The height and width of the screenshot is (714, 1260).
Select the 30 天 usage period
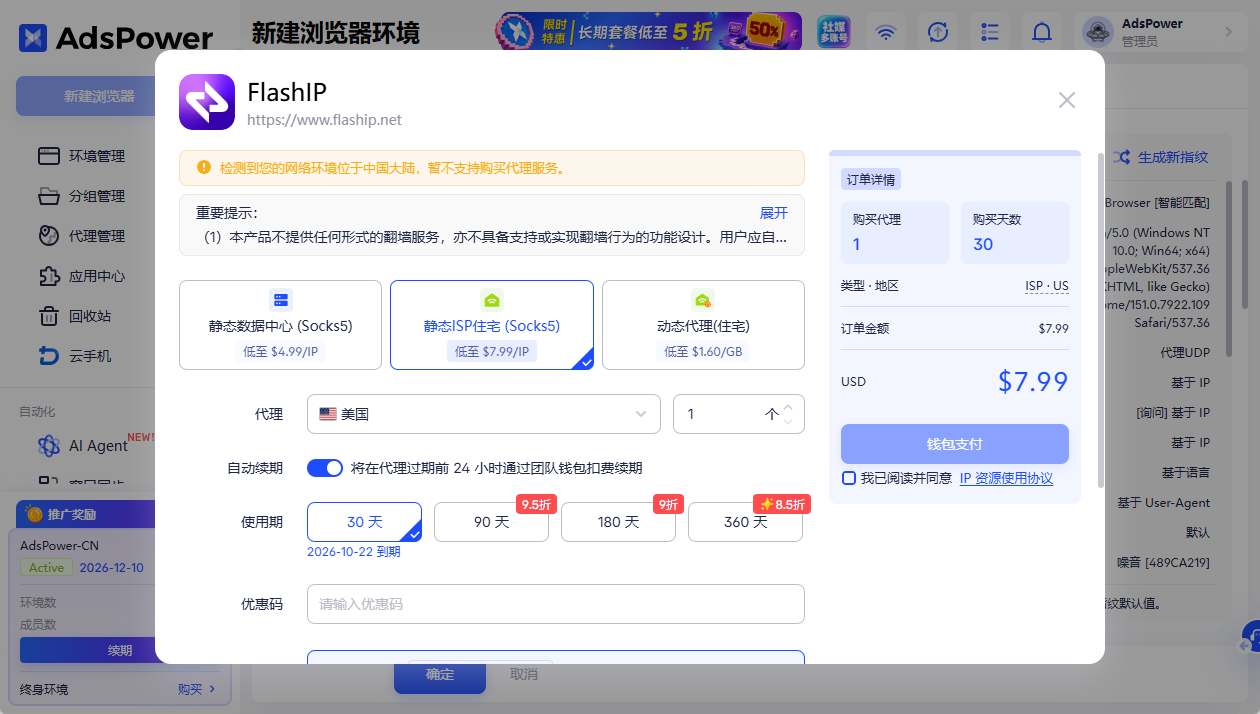click(365, 522)
